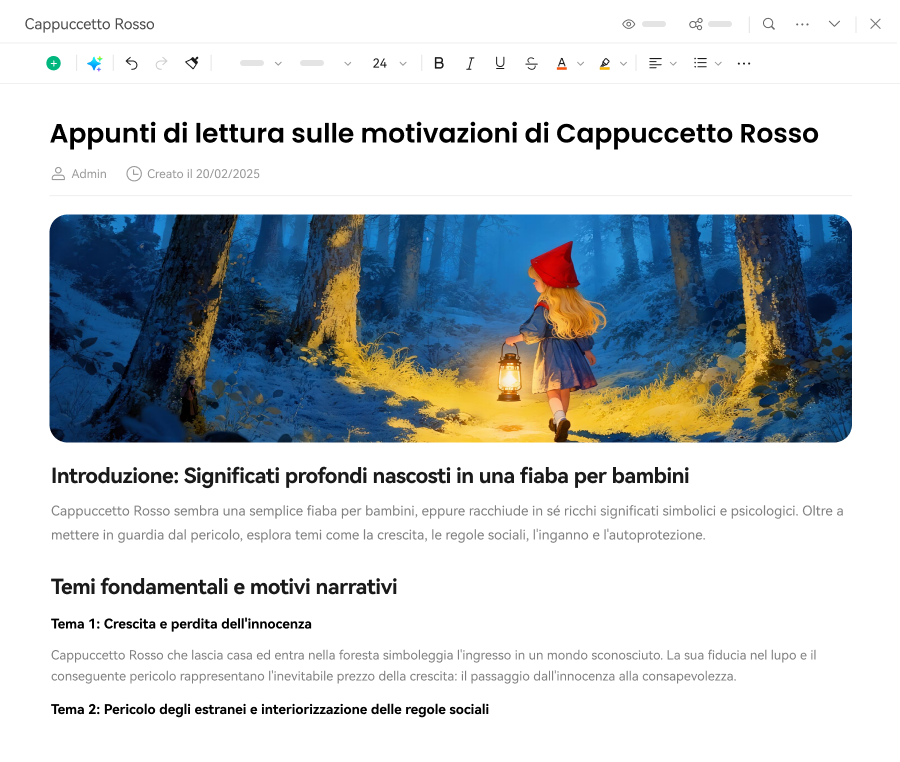
Task: Toggle italic formatting
Action: [x=470, y=62]
